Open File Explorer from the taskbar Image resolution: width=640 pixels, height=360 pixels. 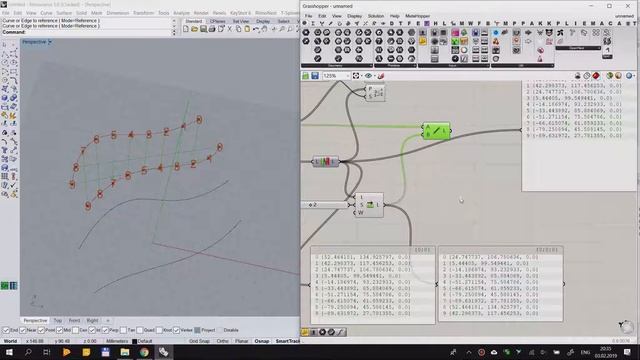pyautogui.click(x=125, y=352)
